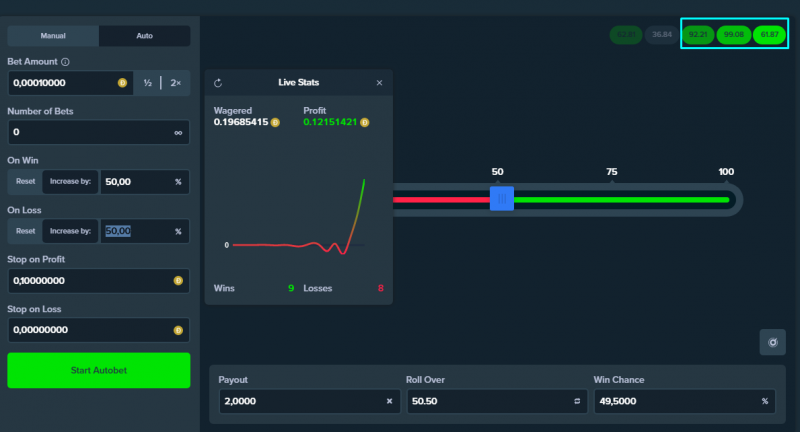Screen dimensions: 800x432
Task: Reset the Live Stats with refresh icon
Action: tap(218, 83)
